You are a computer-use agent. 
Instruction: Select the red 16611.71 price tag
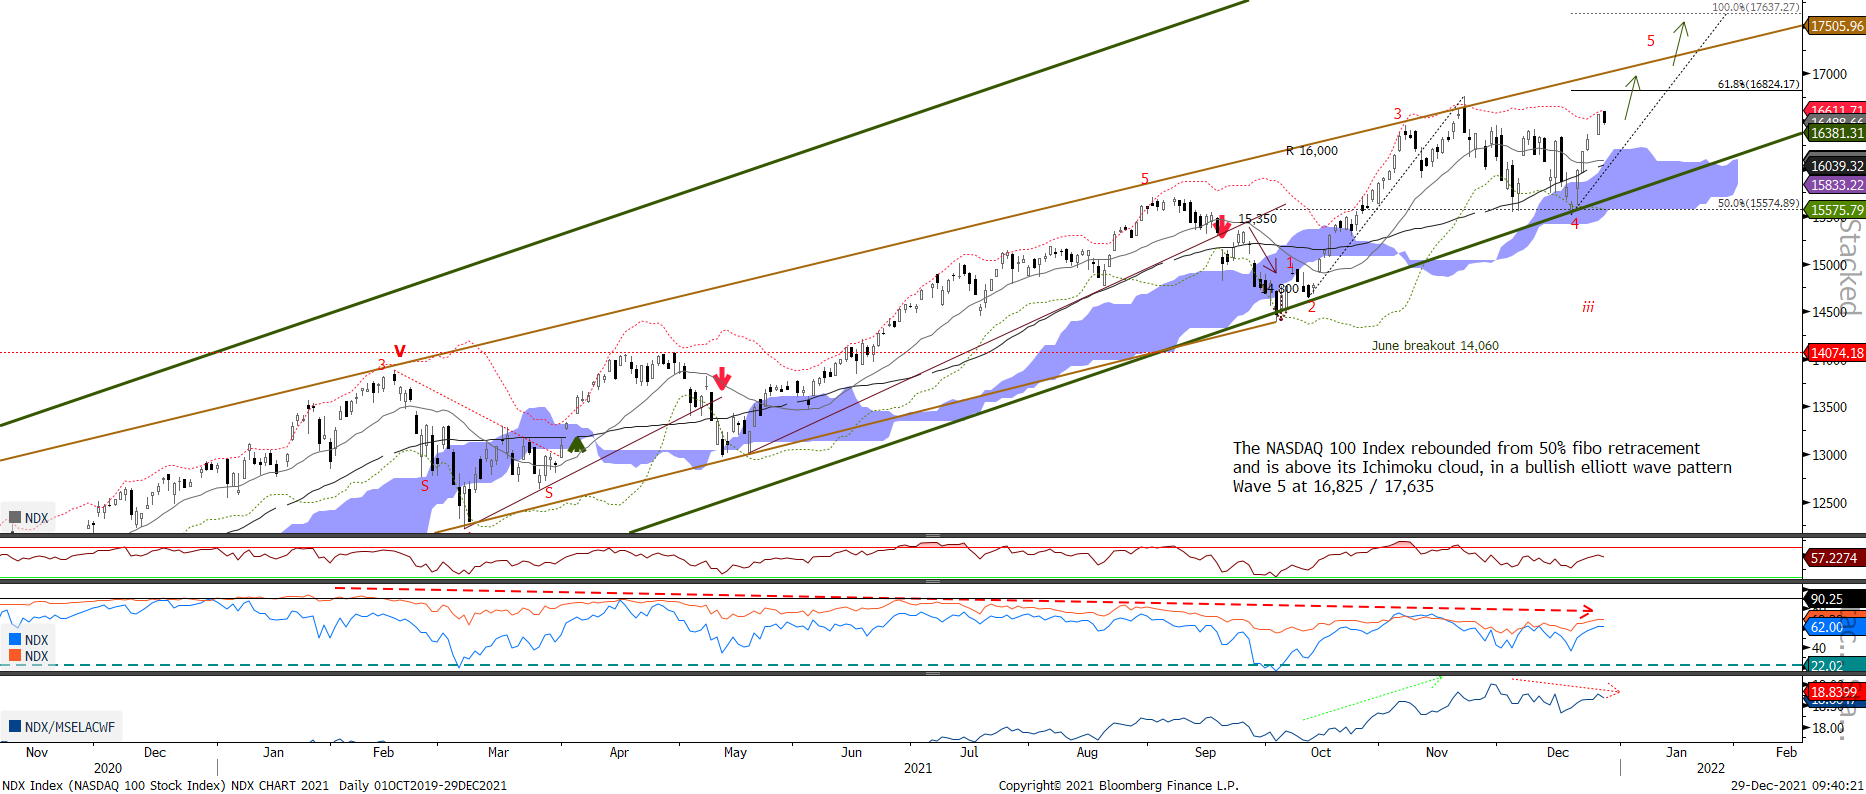pos(1836,109)
